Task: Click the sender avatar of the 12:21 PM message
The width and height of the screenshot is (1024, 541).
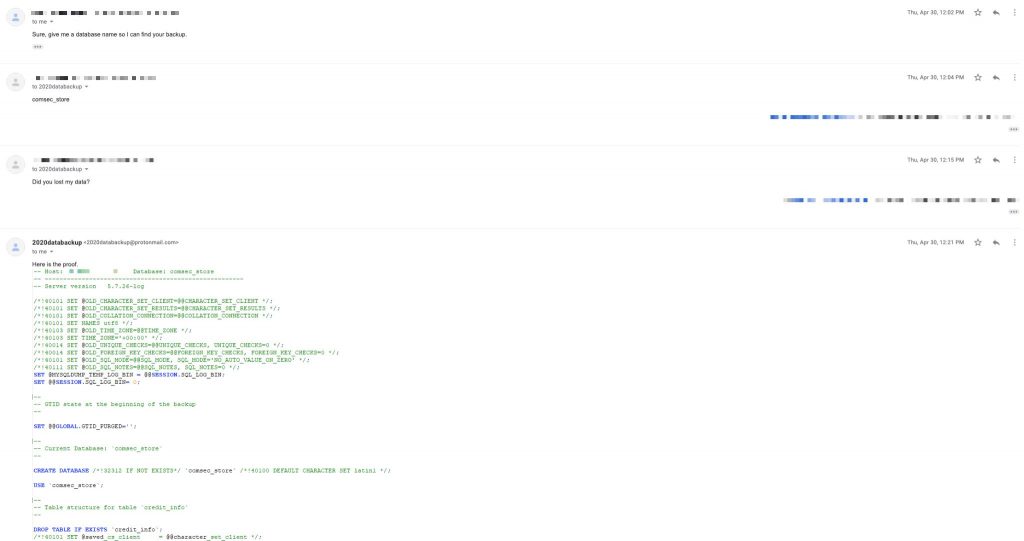Action: (15, 245)
